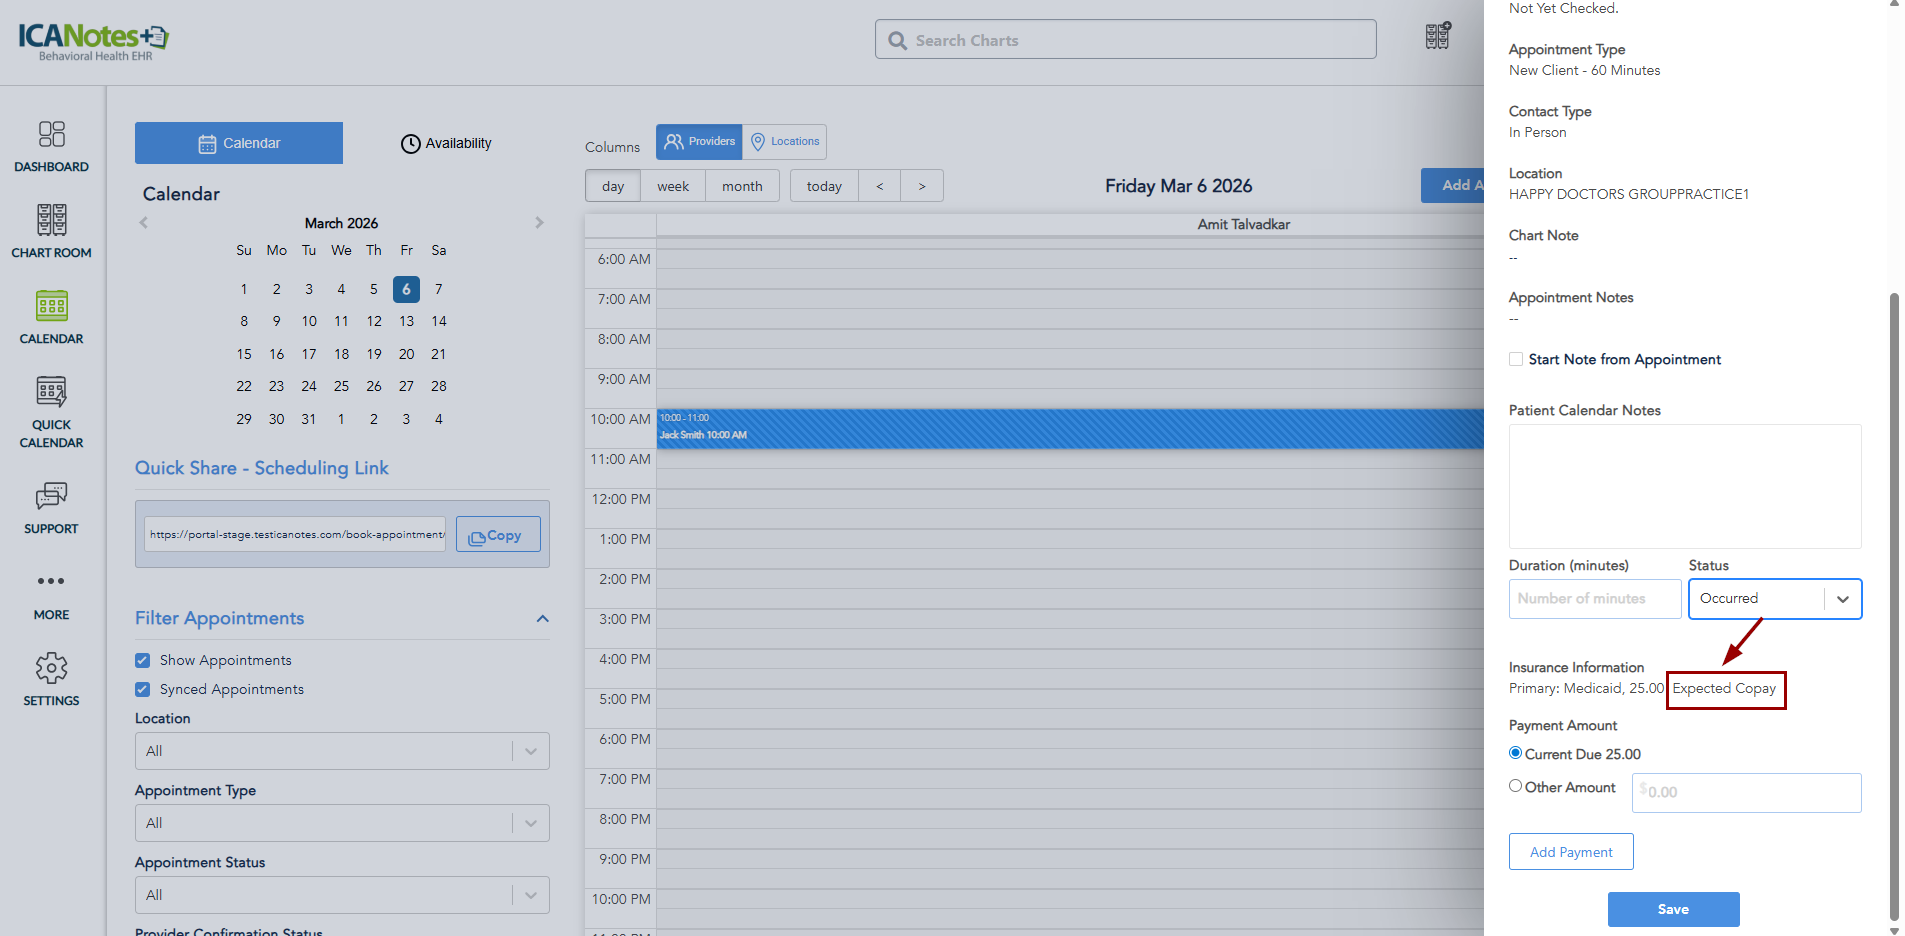Open the Quick Calendar icon

point(51,392)
